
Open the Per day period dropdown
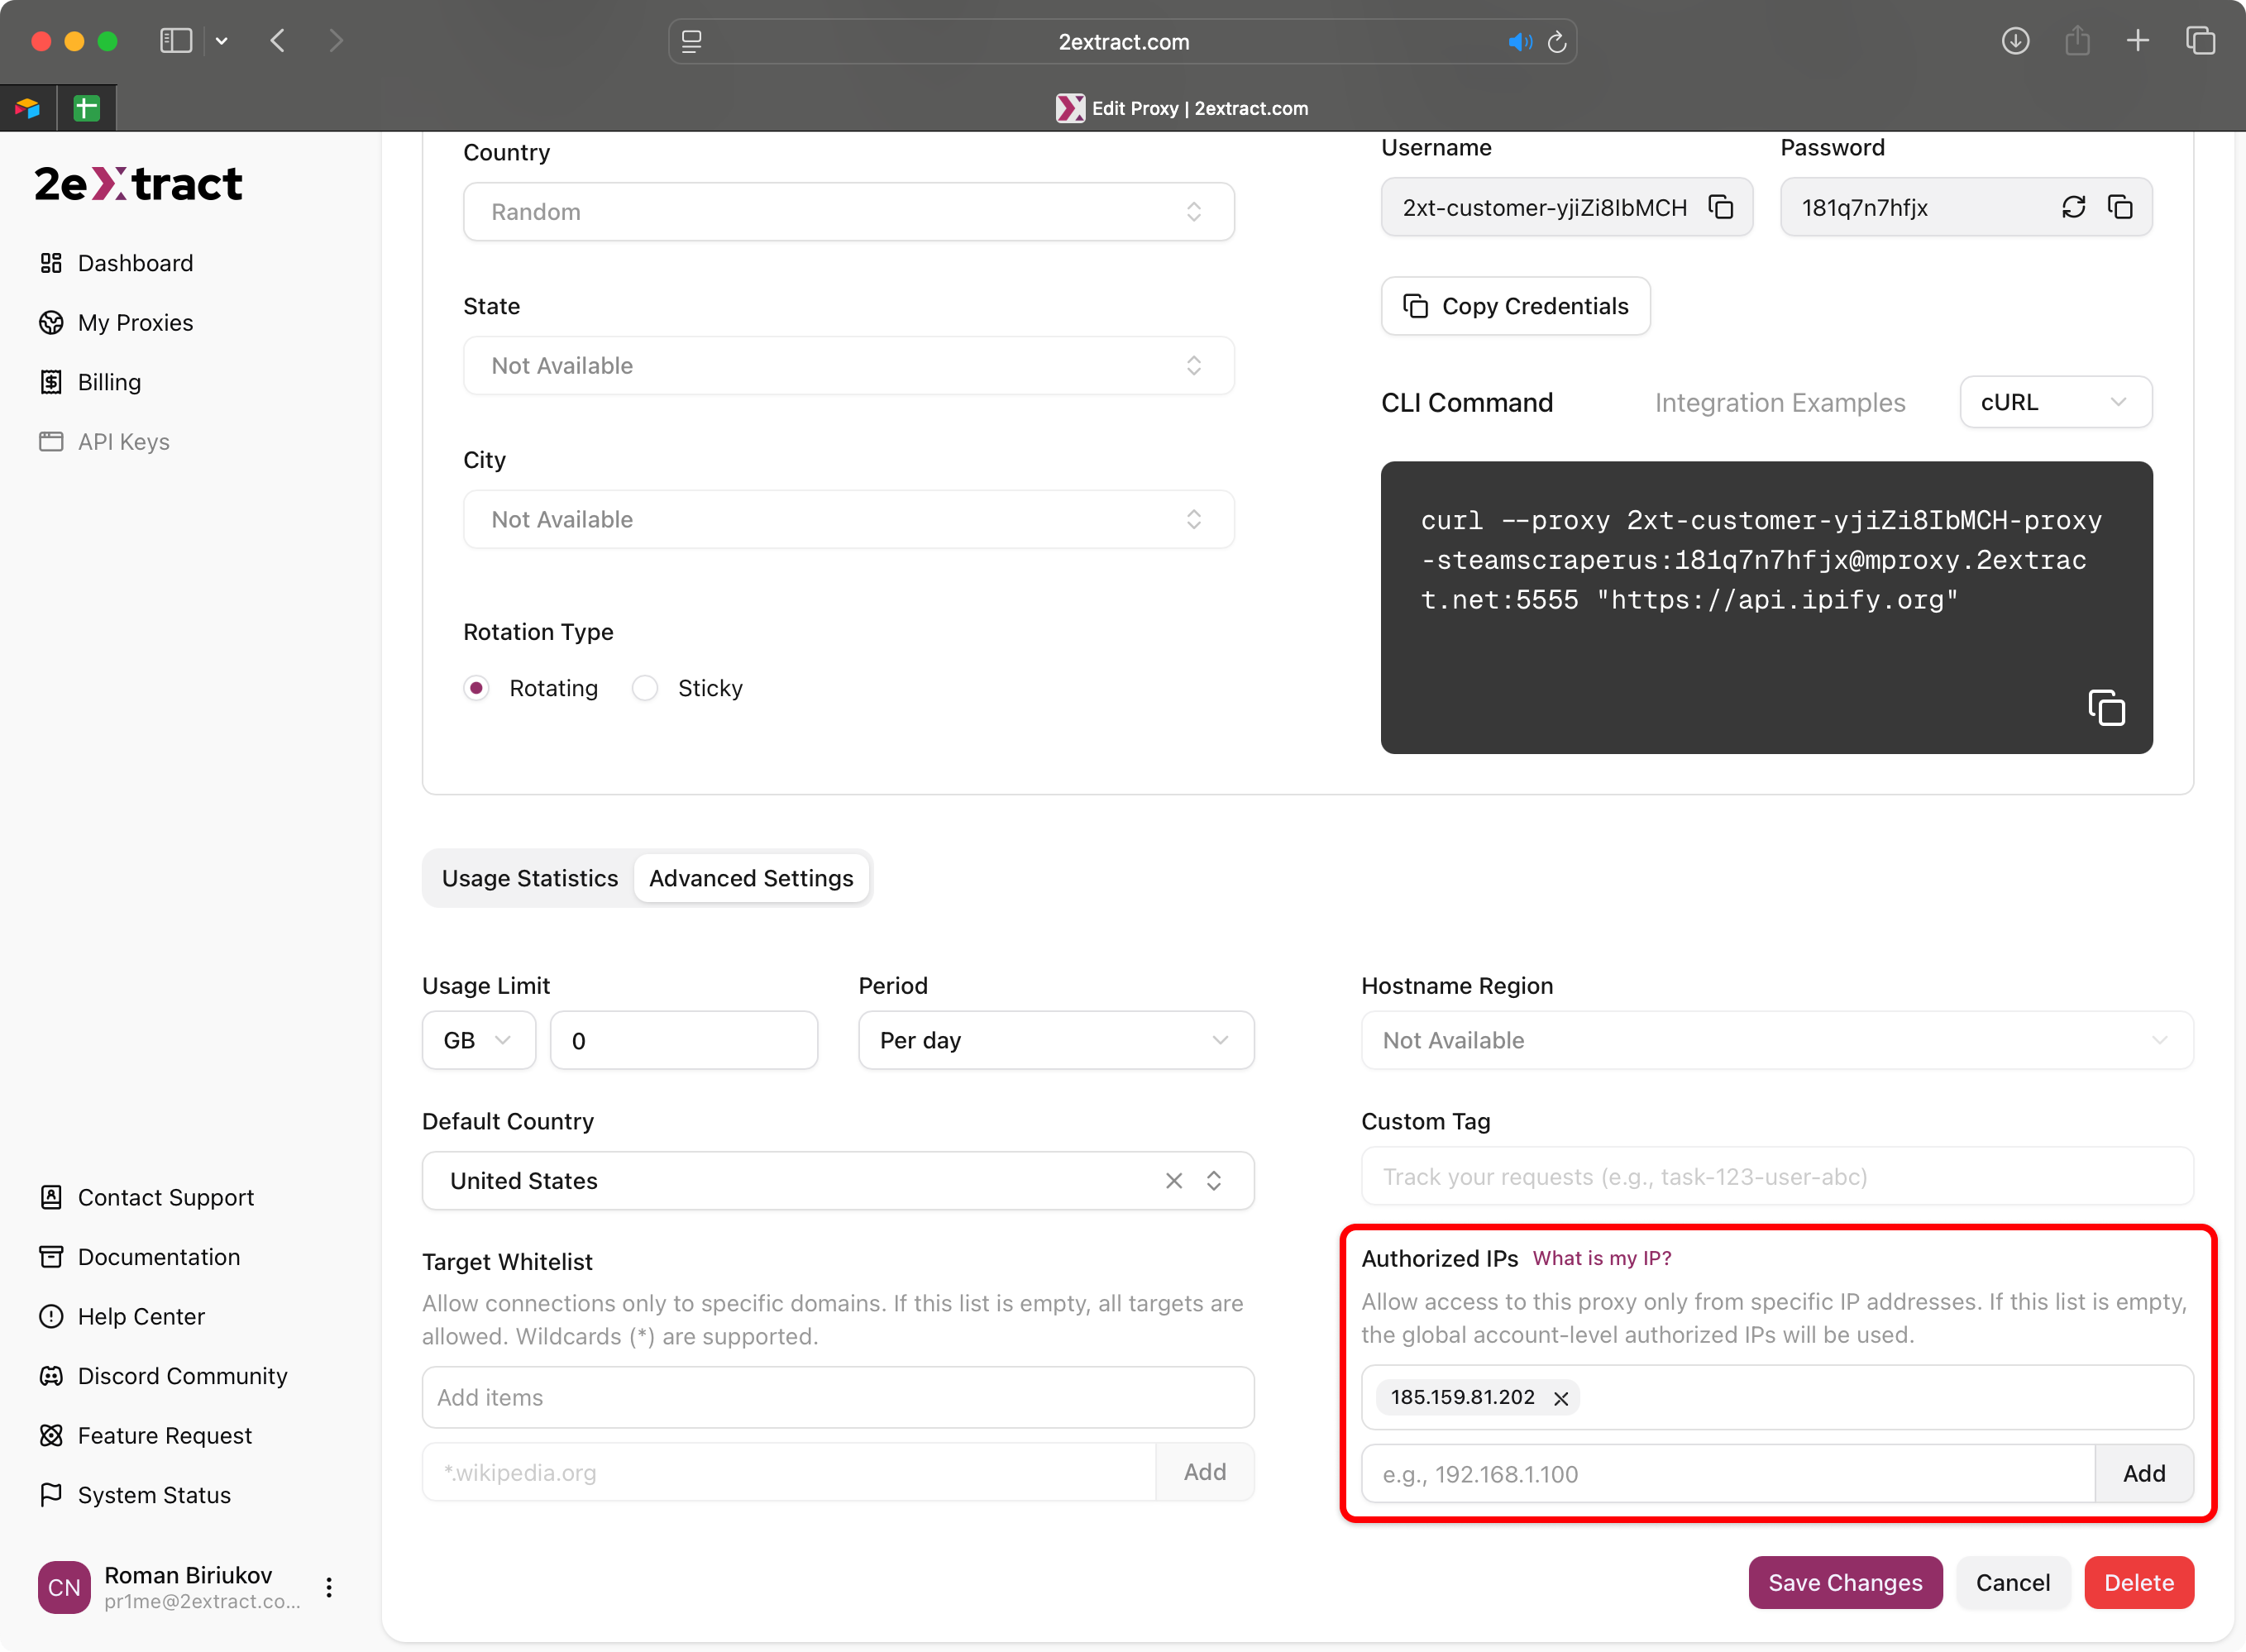click(1055, 1040)
